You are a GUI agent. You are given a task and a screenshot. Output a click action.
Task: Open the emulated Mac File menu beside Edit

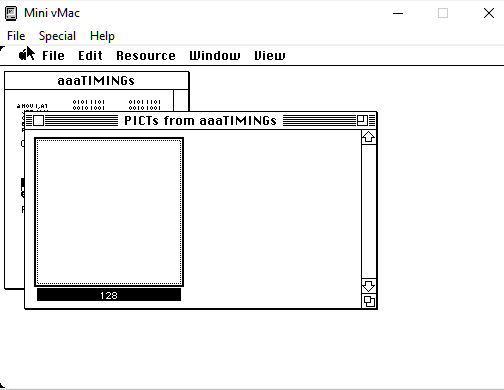(x=53, y=55)
